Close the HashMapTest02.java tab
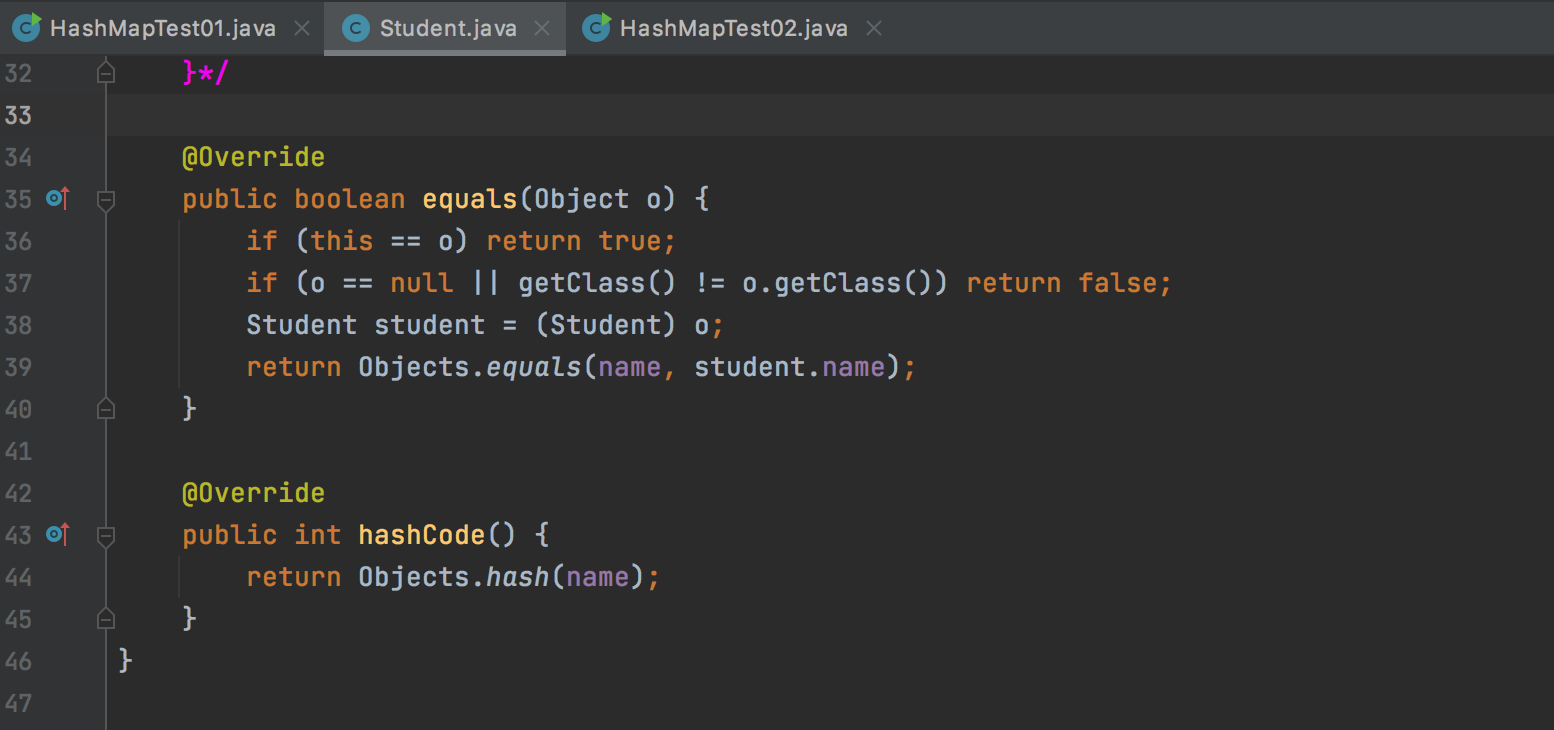 (873, 29)
